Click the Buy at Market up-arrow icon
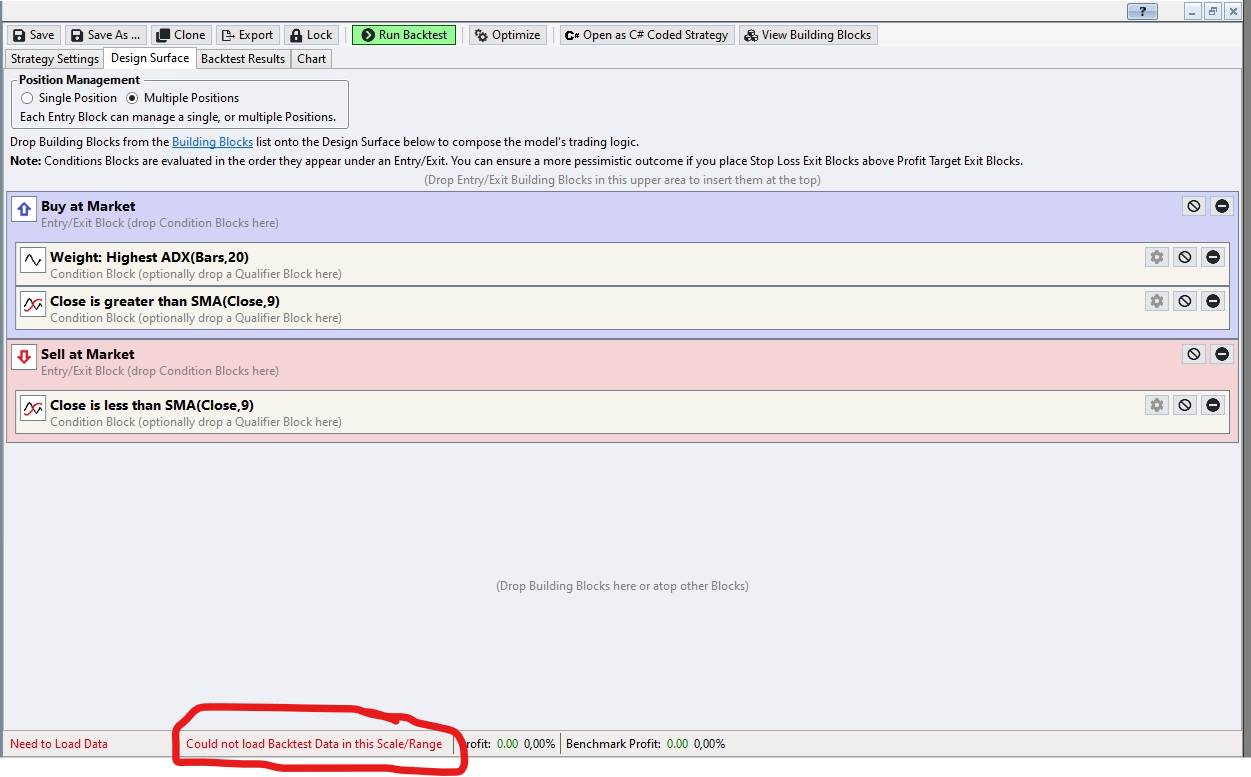Screen dimensions: 1251x777 point(24,209)
